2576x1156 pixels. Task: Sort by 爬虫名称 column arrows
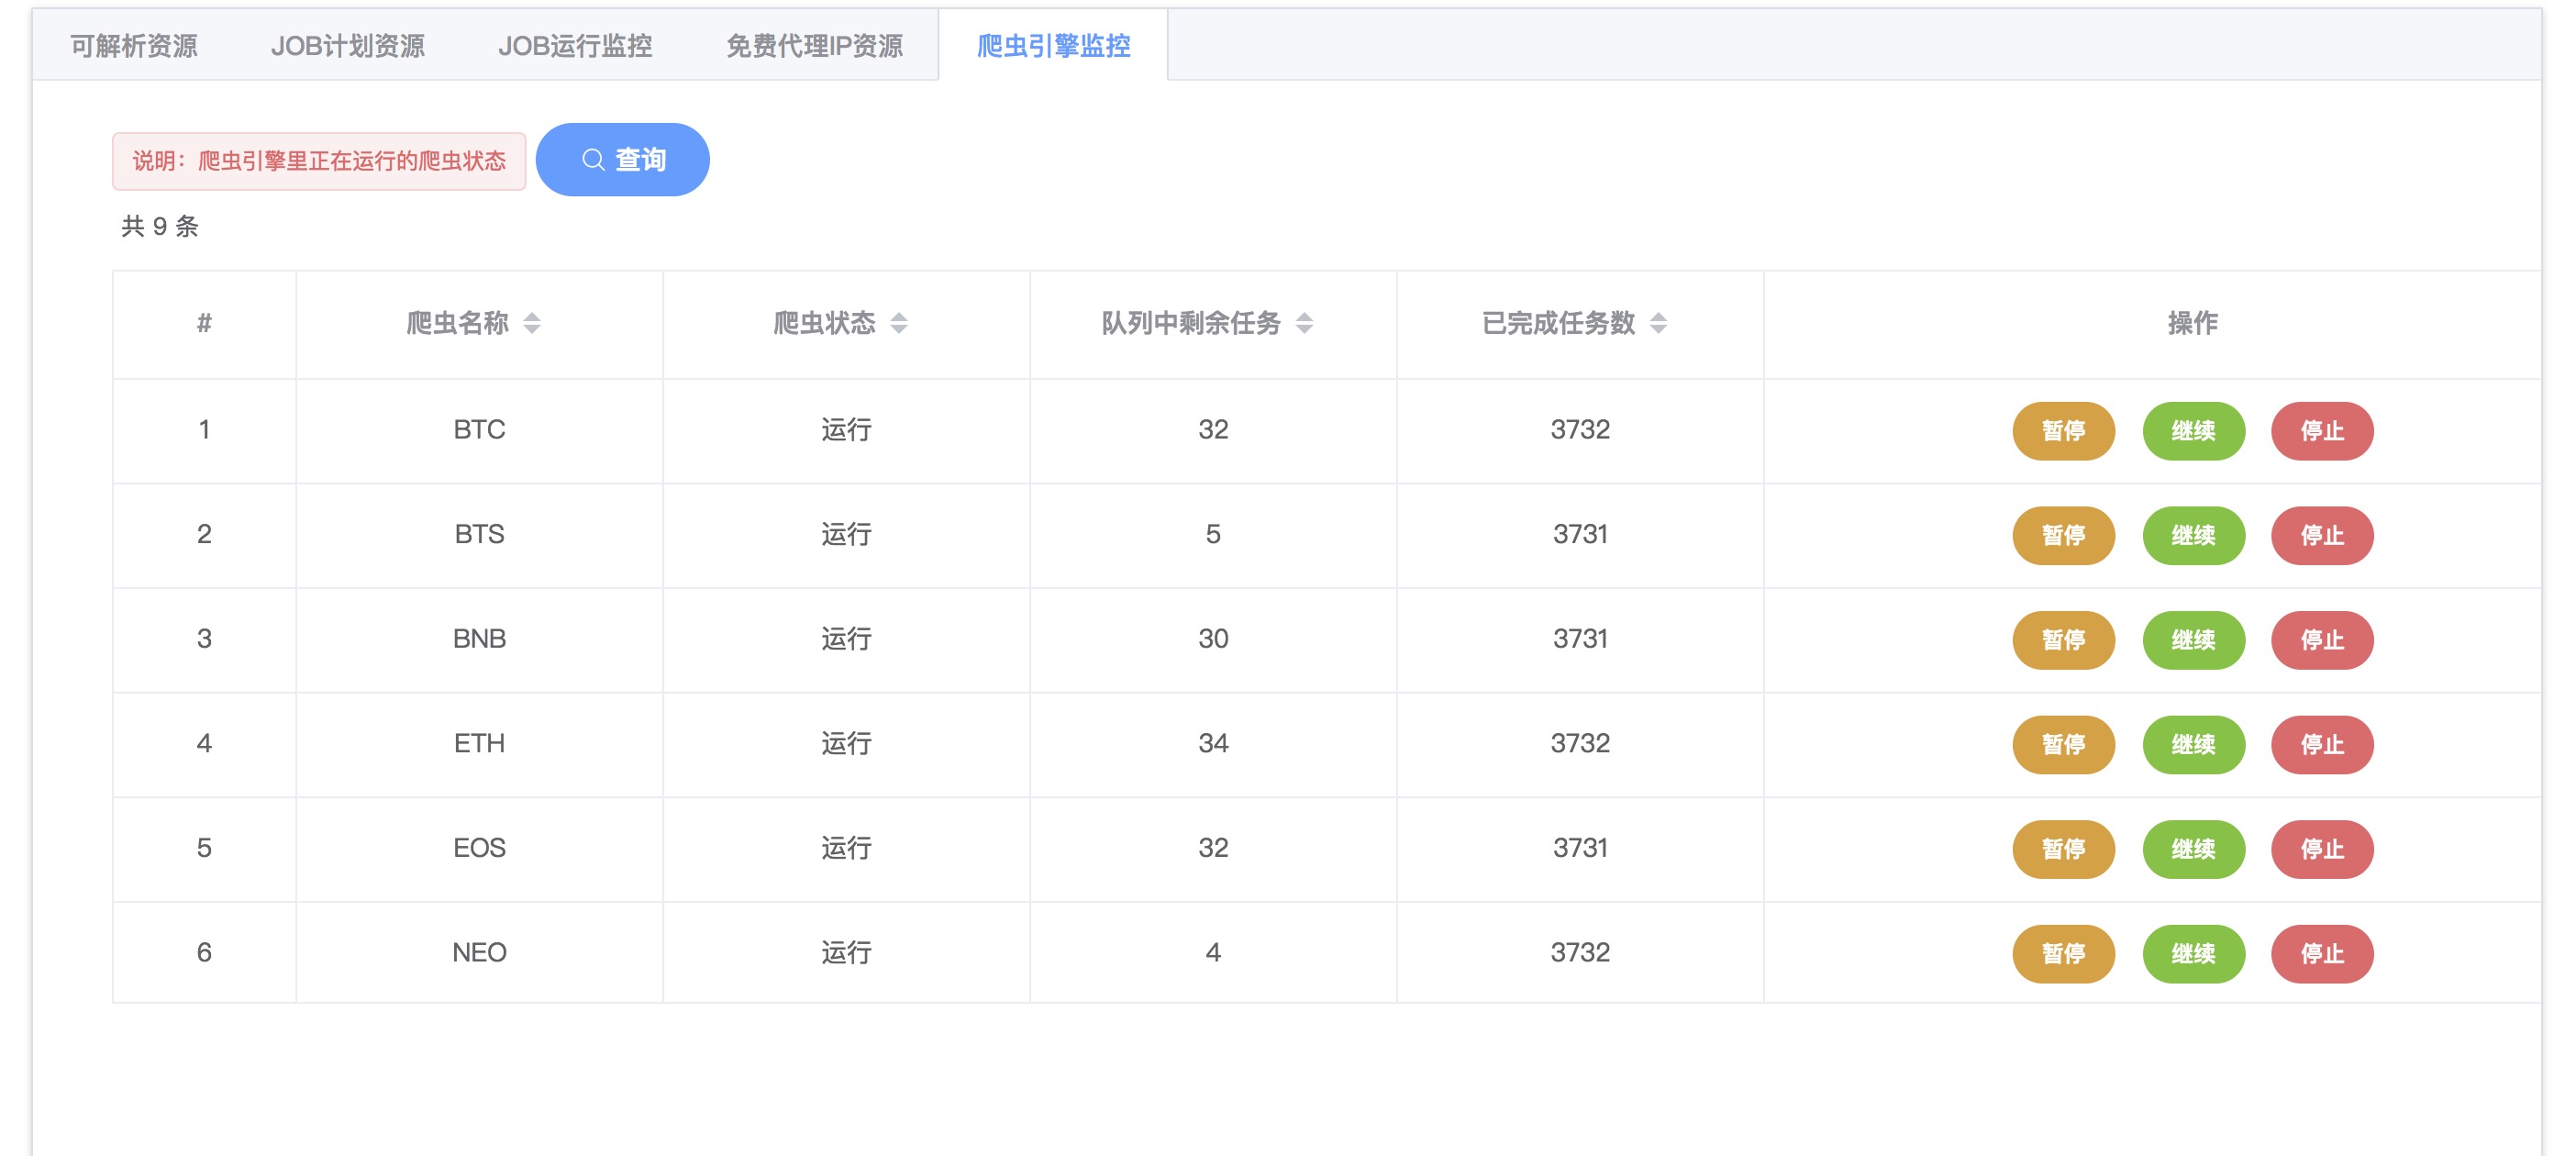(x=532, y=323)
